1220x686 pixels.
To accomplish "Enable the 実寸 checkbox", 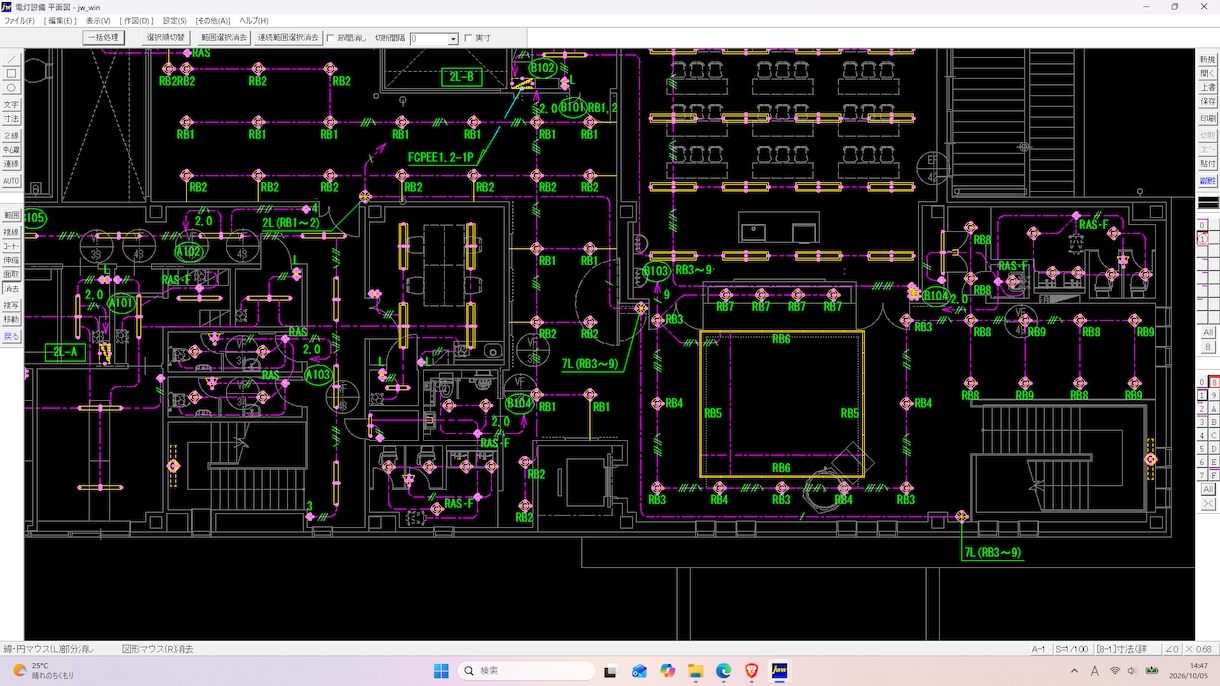I will point(468,38).
